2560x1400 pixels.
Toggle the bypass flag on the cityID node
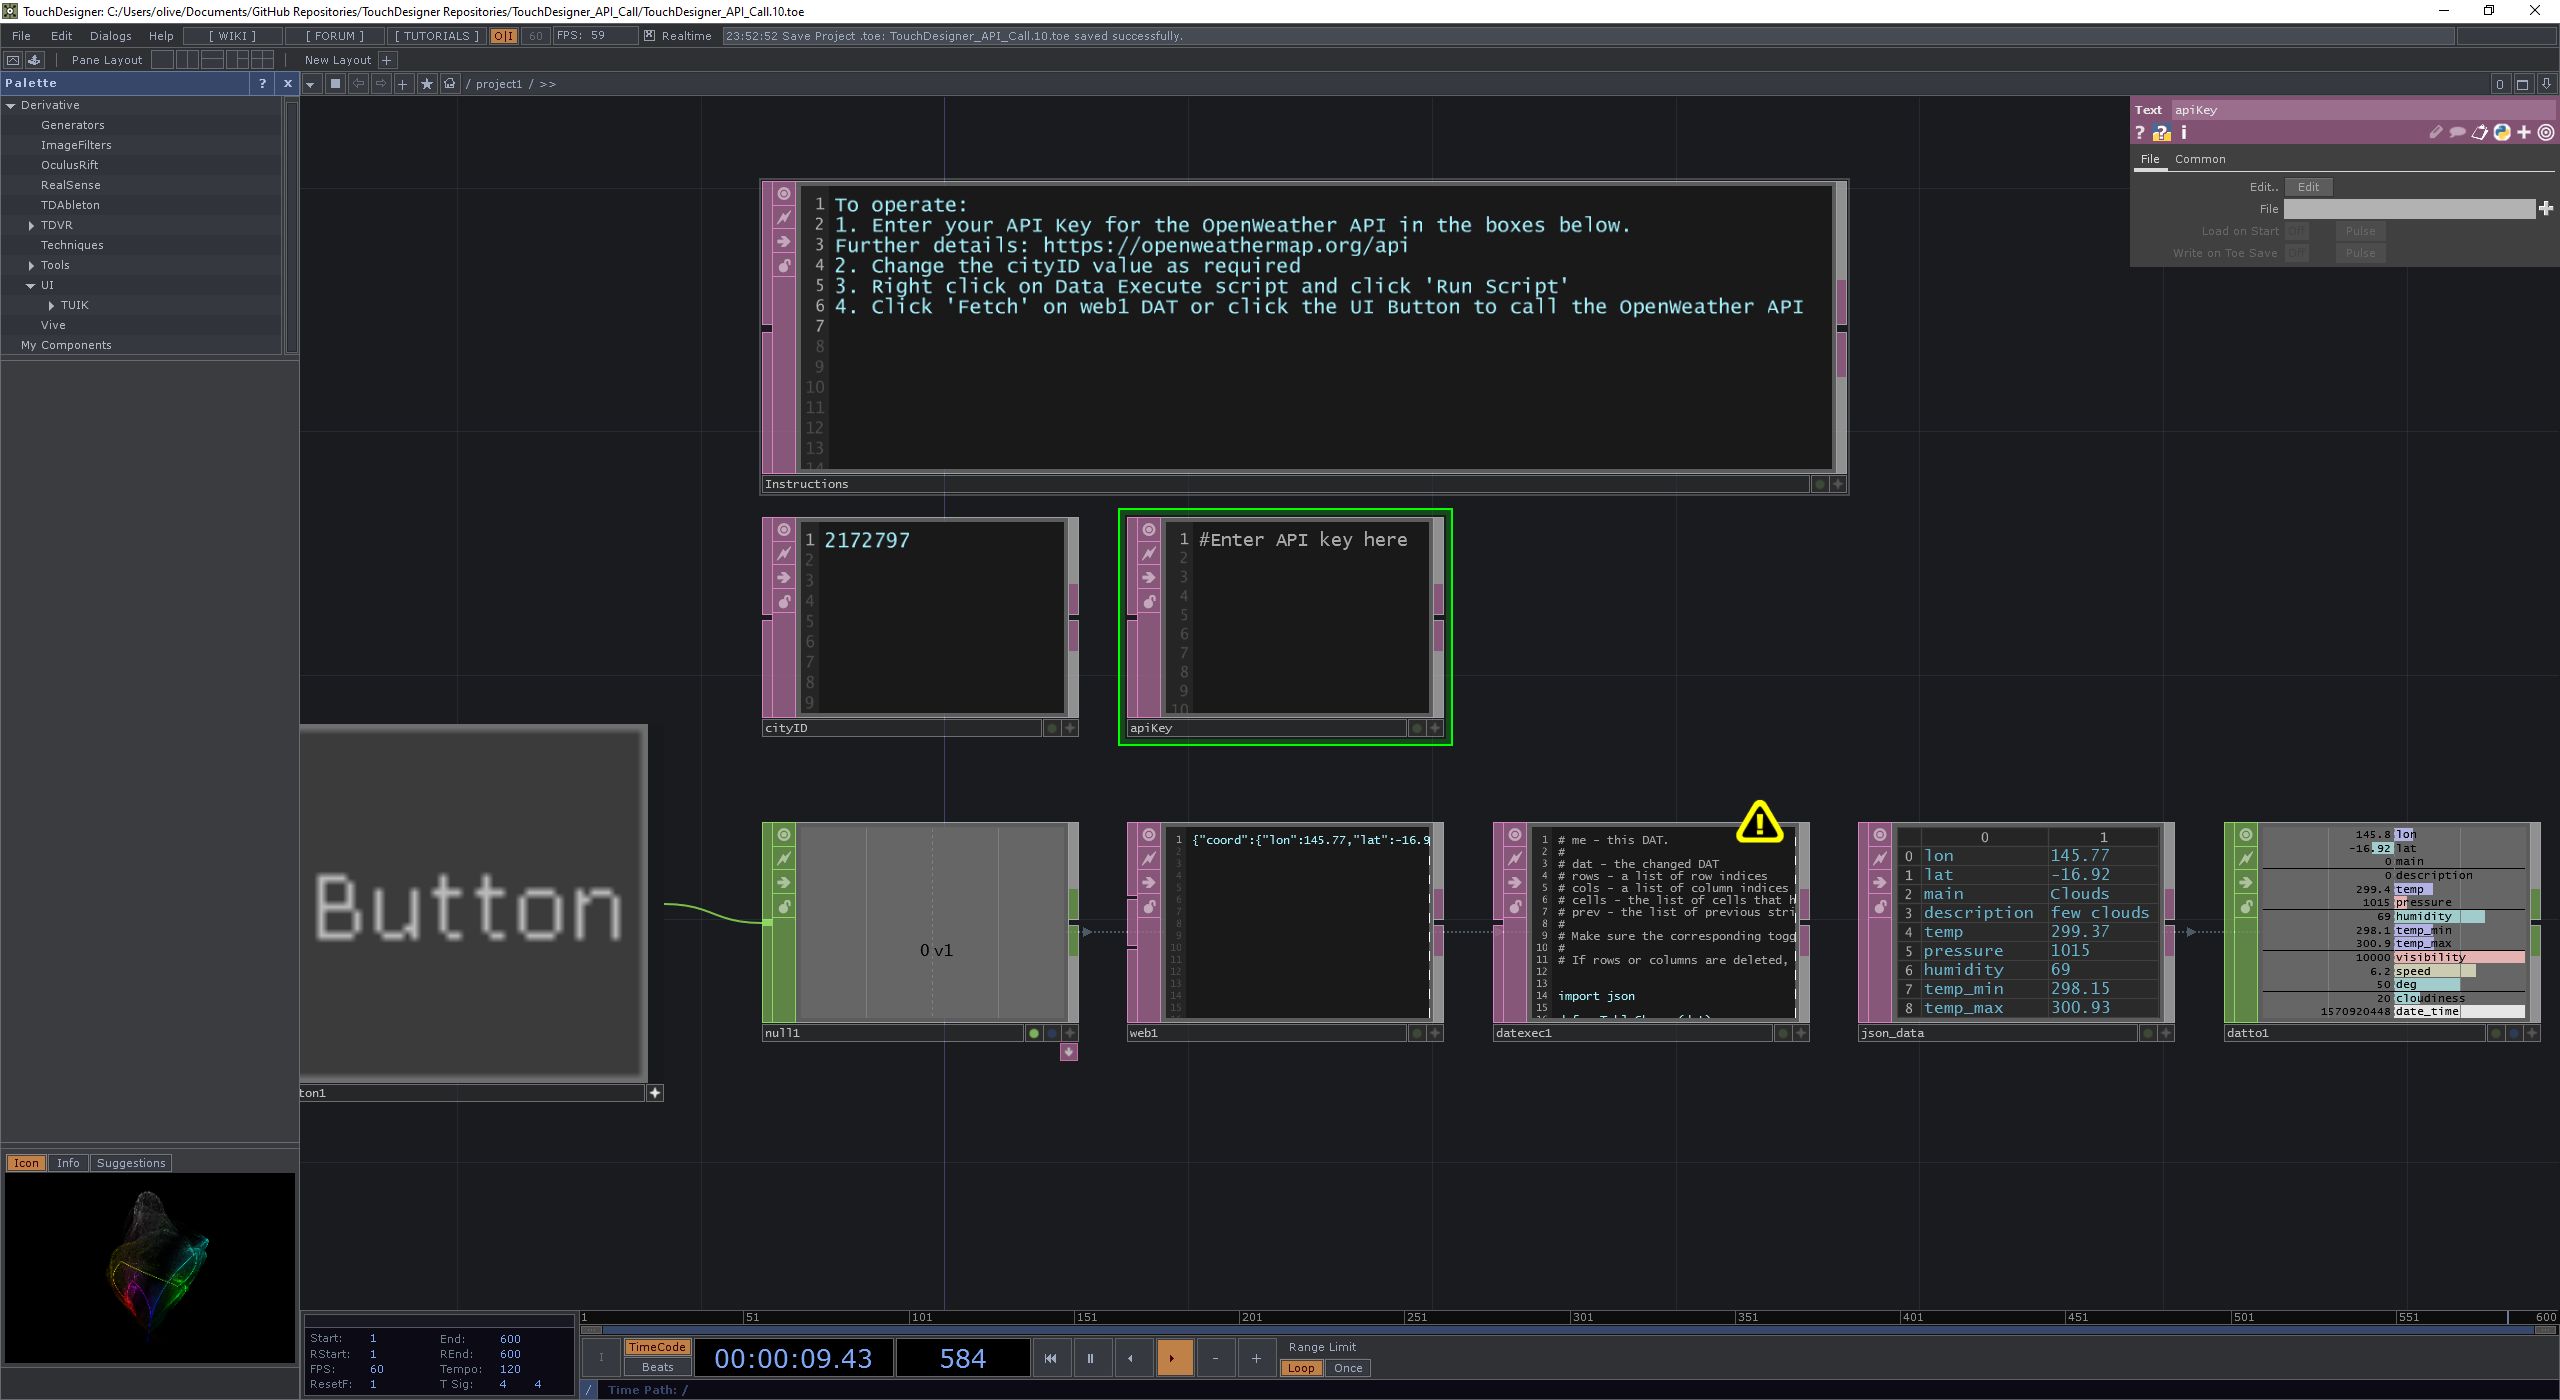click(784, 578)
